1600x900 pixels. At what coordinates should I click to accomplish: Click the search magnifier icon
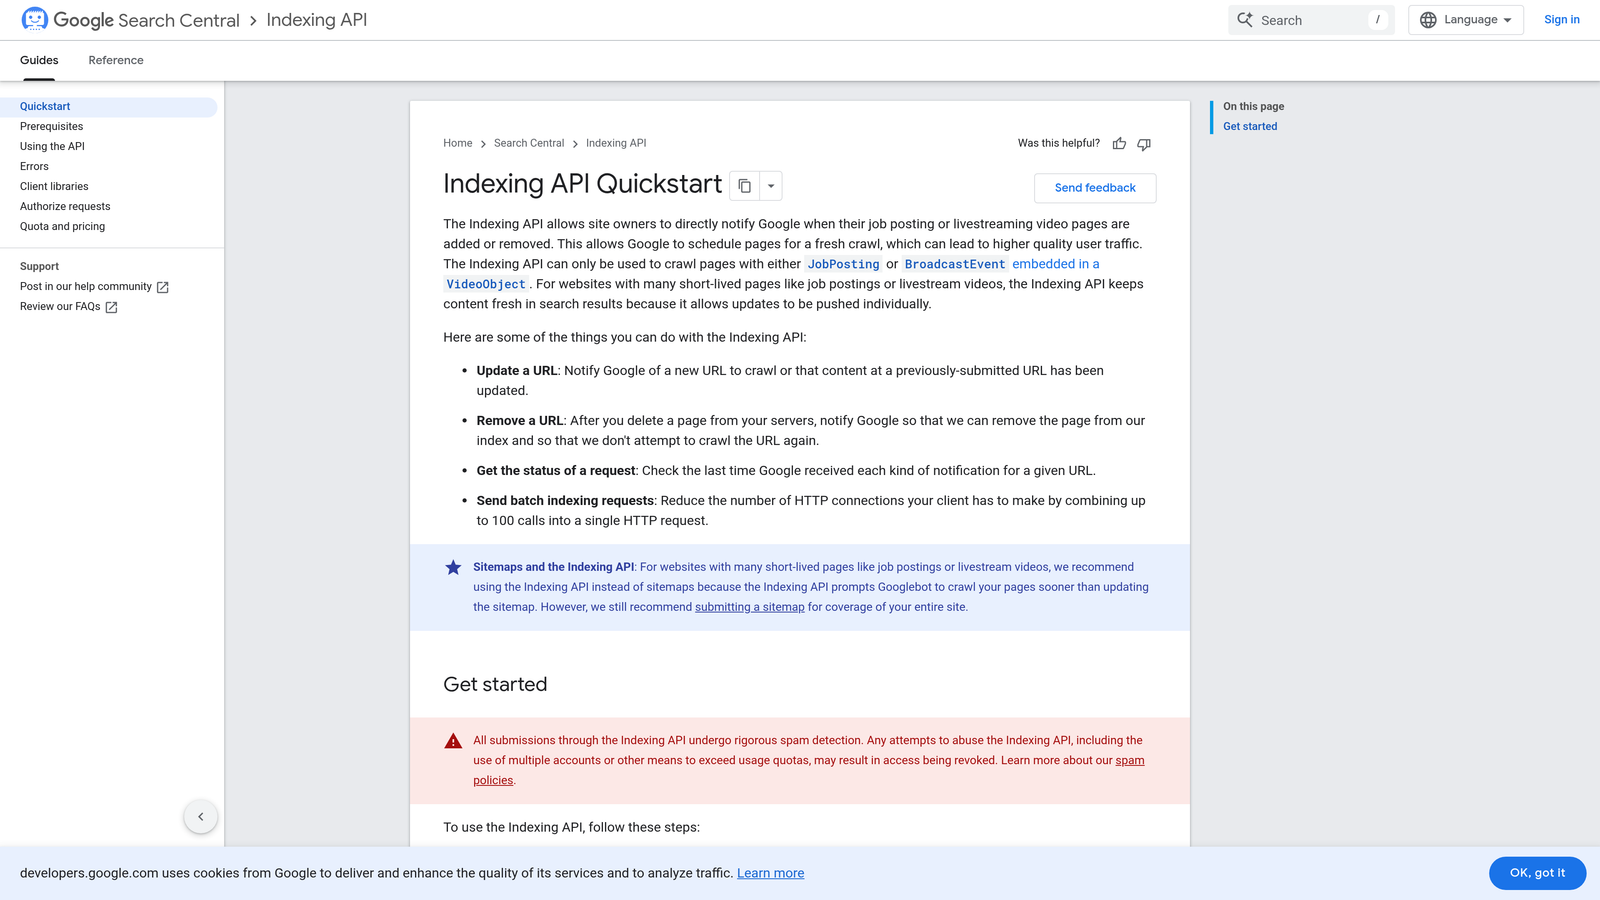(1245, 19)
